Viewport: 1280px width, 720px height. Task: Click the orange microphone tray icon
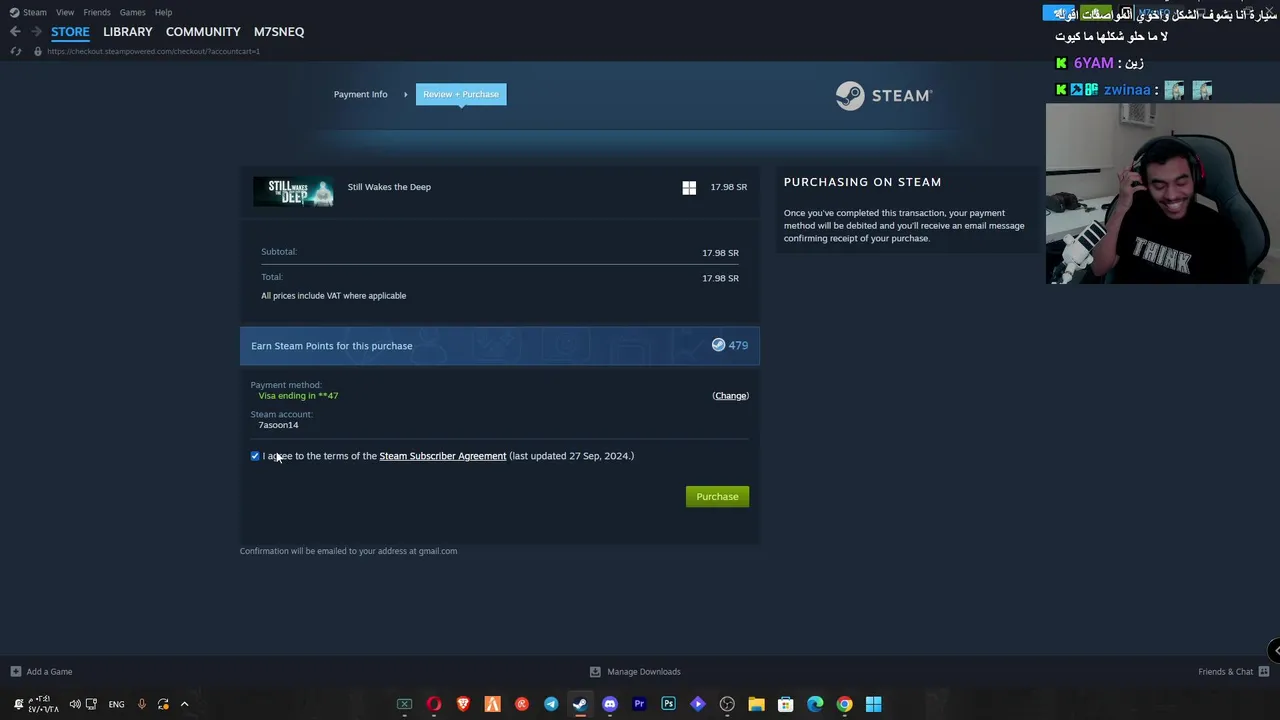tap(141, 704)
